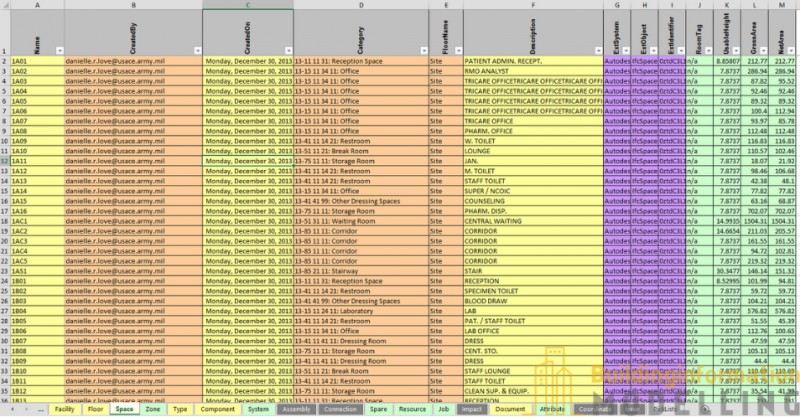Select column F header
This screenshot has width=800, height=417.
(533, 5)
